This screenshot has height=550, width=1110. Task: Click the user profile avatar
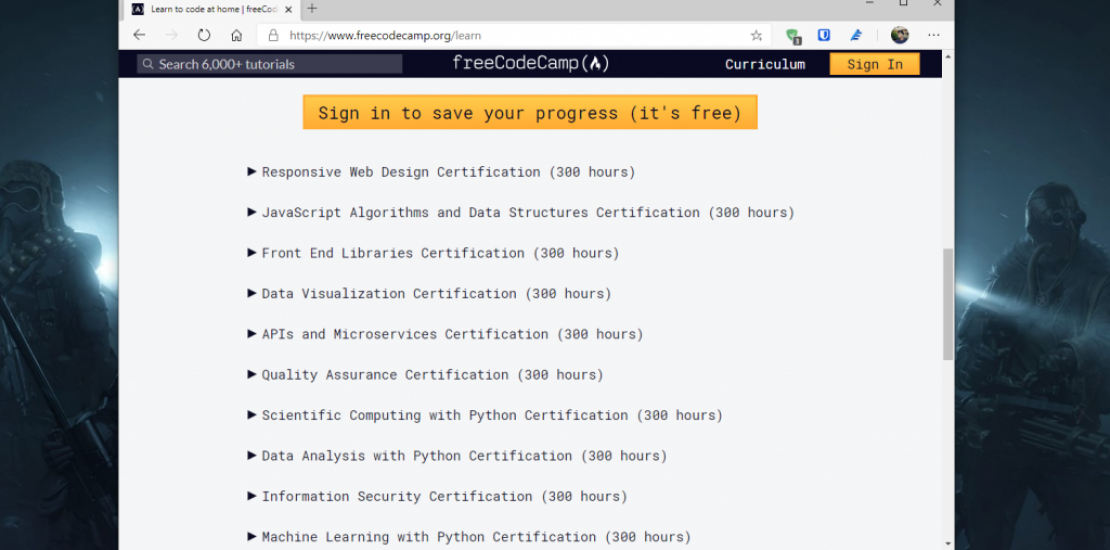tap(899, 35)
